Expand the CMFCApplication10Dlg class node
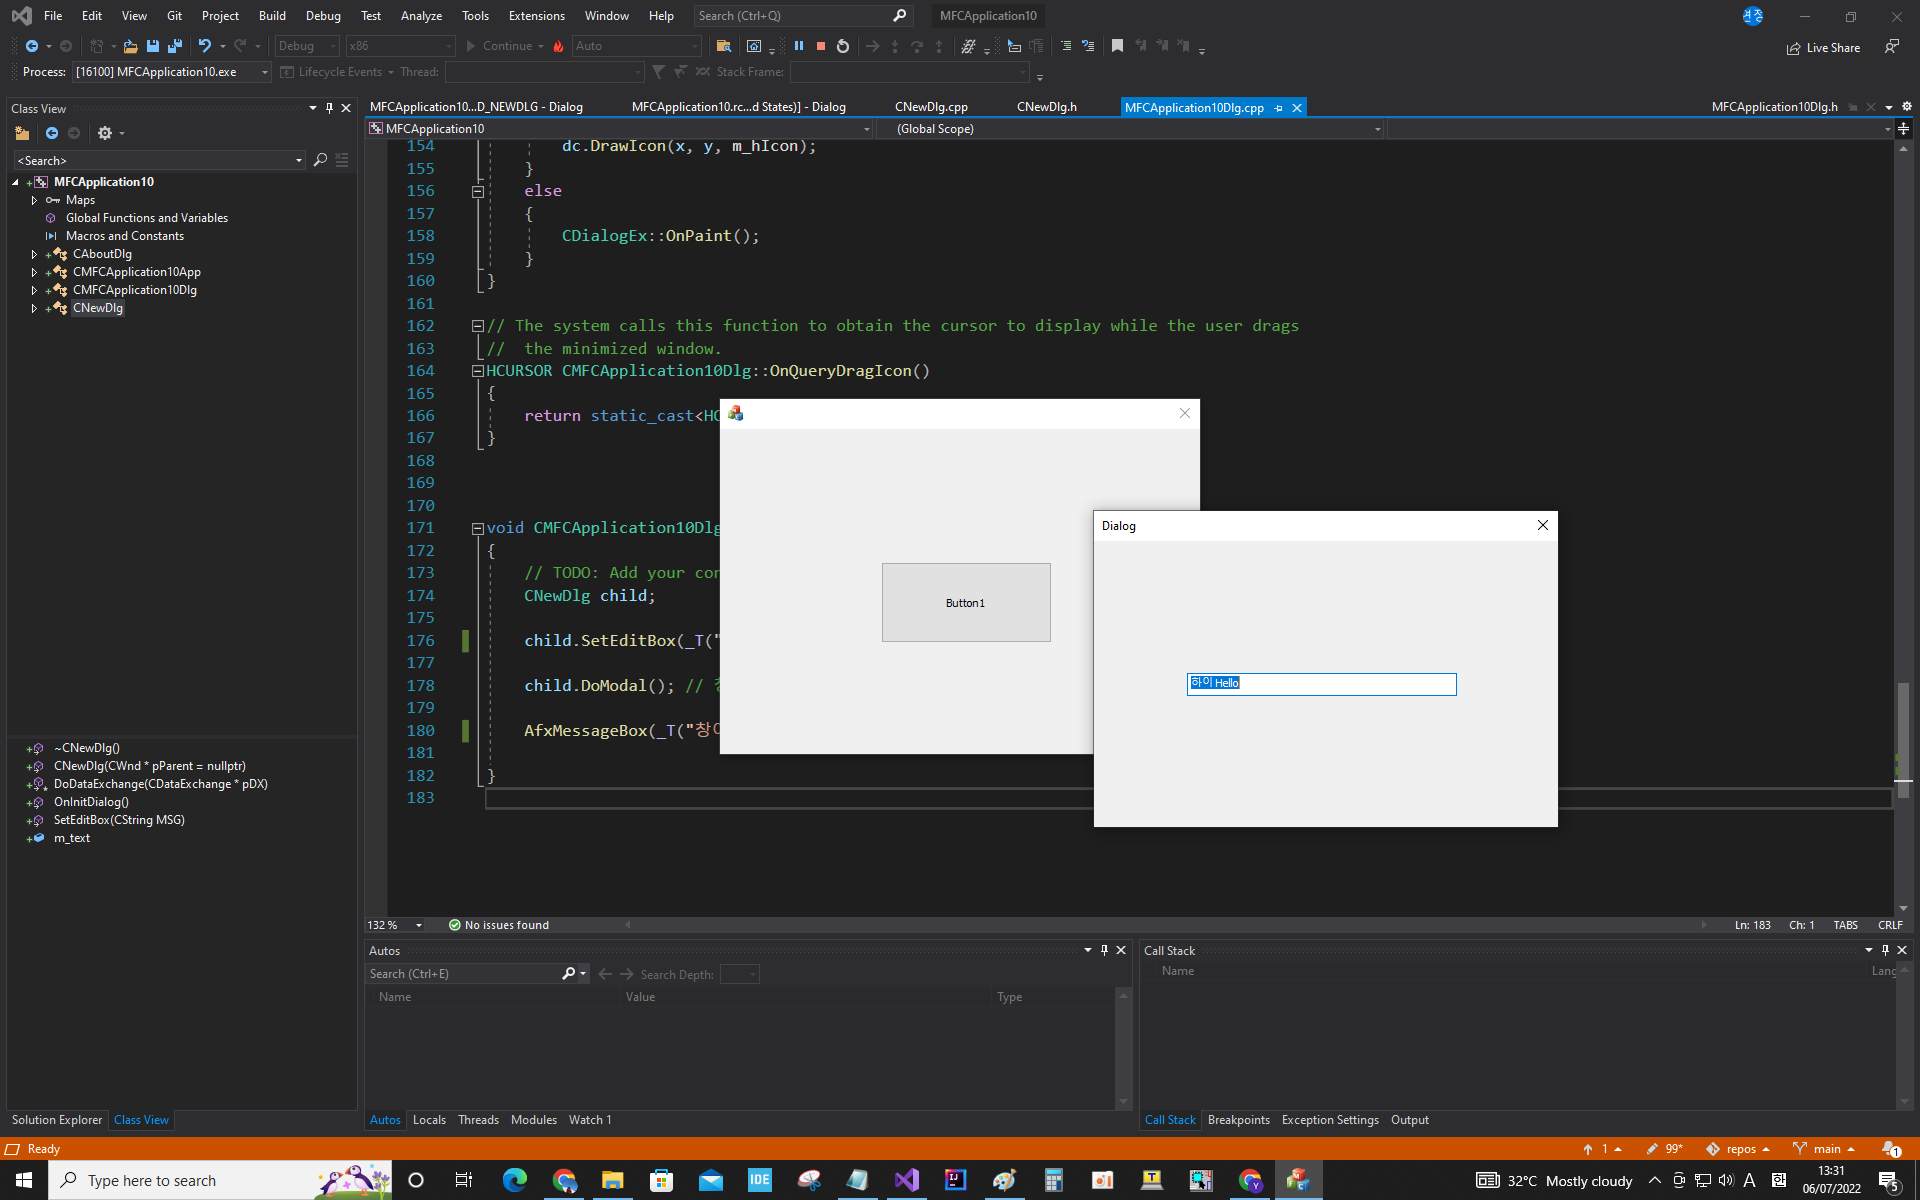 (34, 290)
